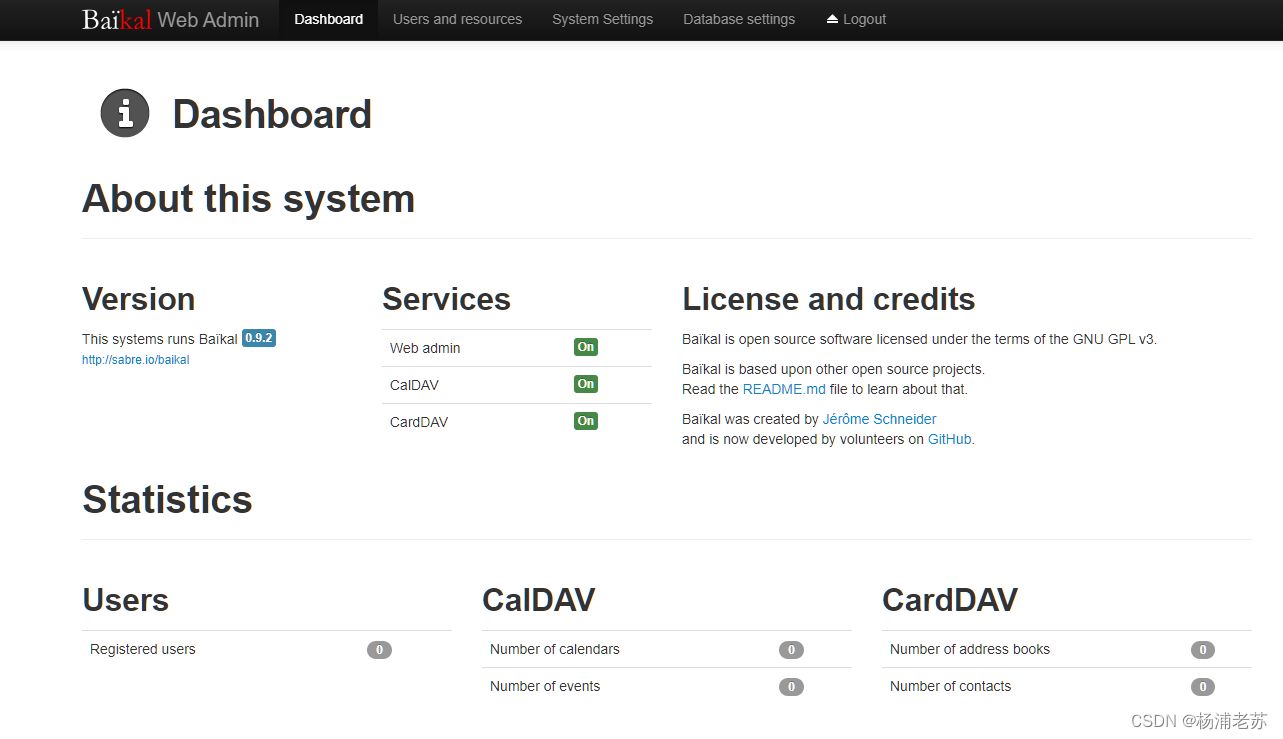
Task: Go to Users and resources
Action: coord(457,19)
